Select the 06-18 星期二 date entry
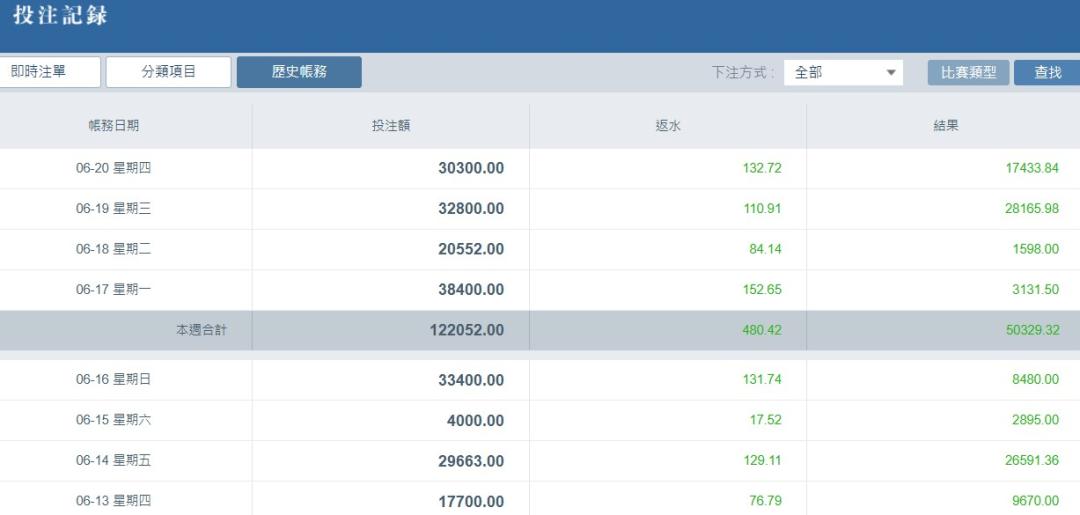 click(113, 249)
